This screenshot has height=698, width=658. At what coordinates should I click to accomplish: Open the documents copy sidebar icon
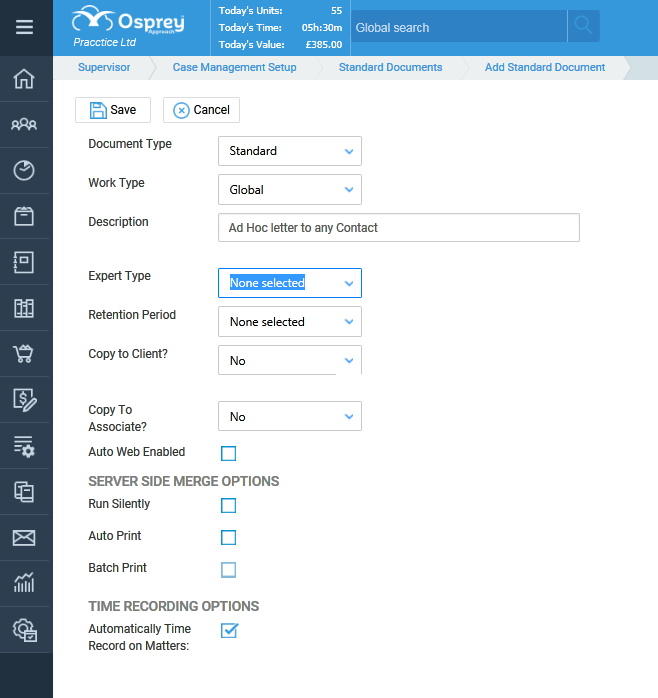(24, 492)
